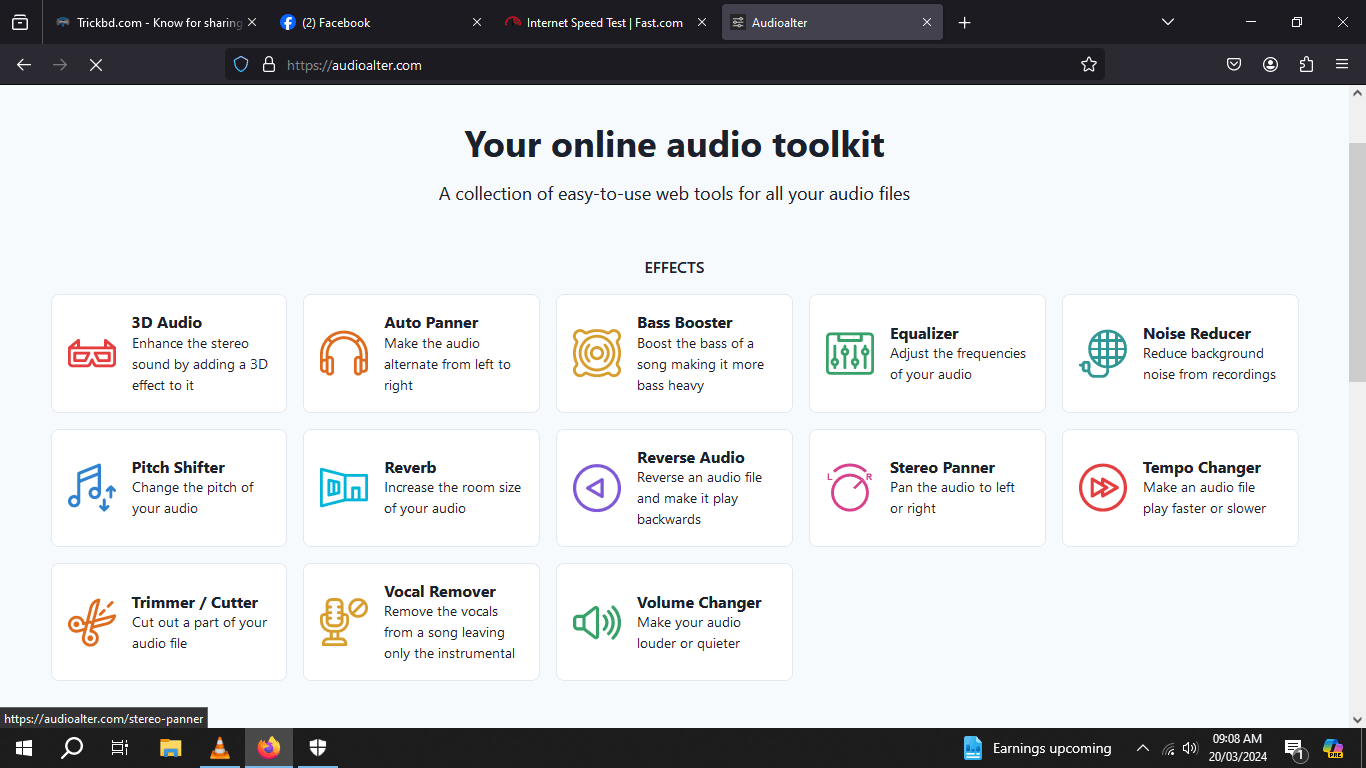Viewport: 1366px width, 768px height.
Task: Expand the list all tabs dropdown
Action: (x=1168, y=23)
